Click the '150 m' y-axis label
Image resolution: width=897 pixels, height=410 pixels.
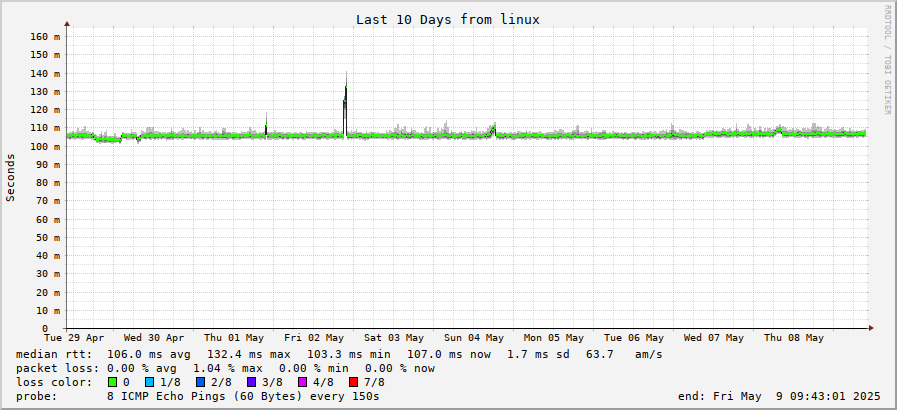coord(45,55)
